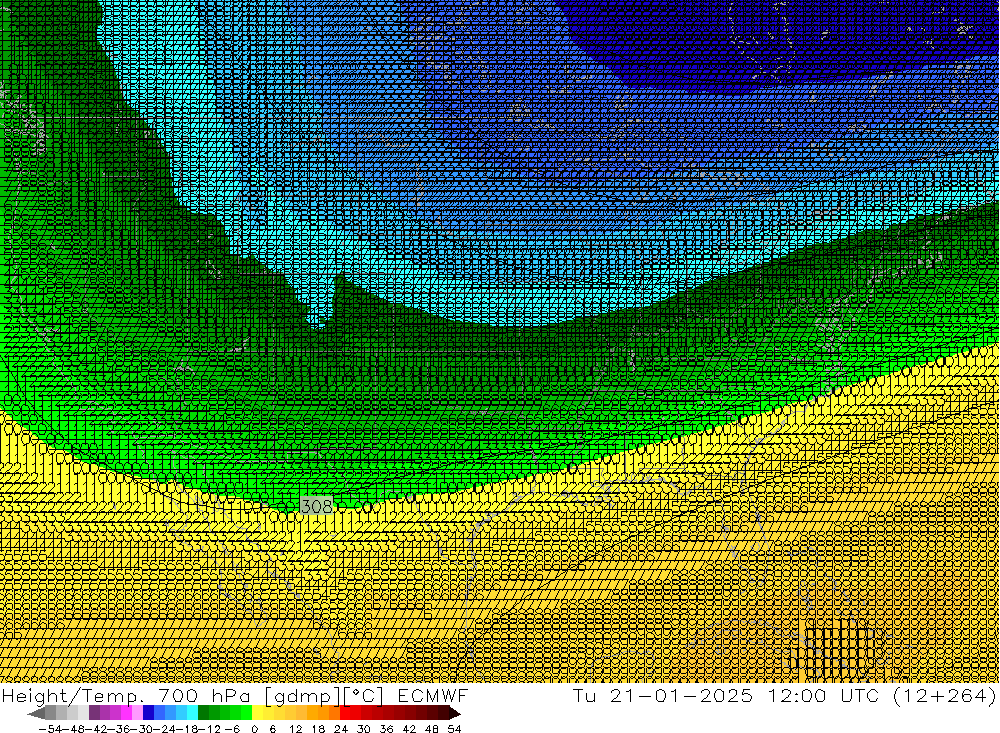Click the 308 contour height label
Image resolution: width=1000 pixels, height=733 pixels.
pos(317,506)
